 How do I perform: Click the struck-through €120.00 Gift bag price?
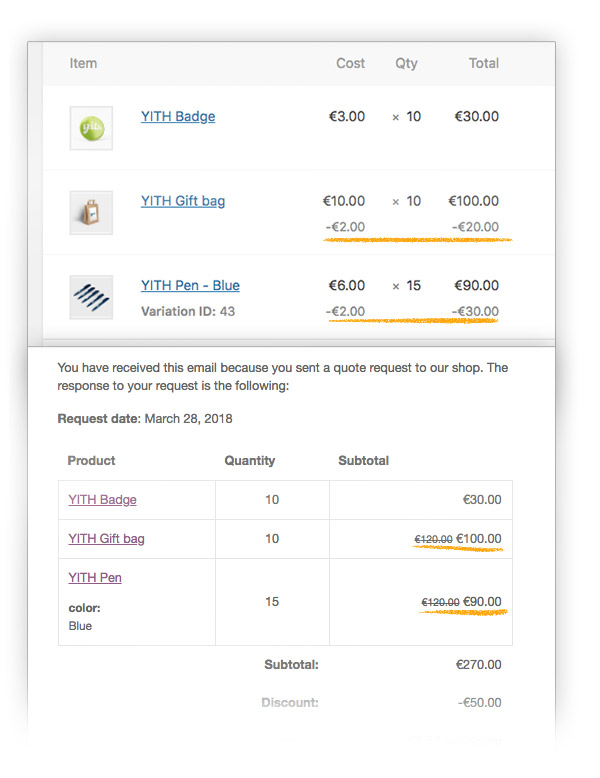coord(433,540)
